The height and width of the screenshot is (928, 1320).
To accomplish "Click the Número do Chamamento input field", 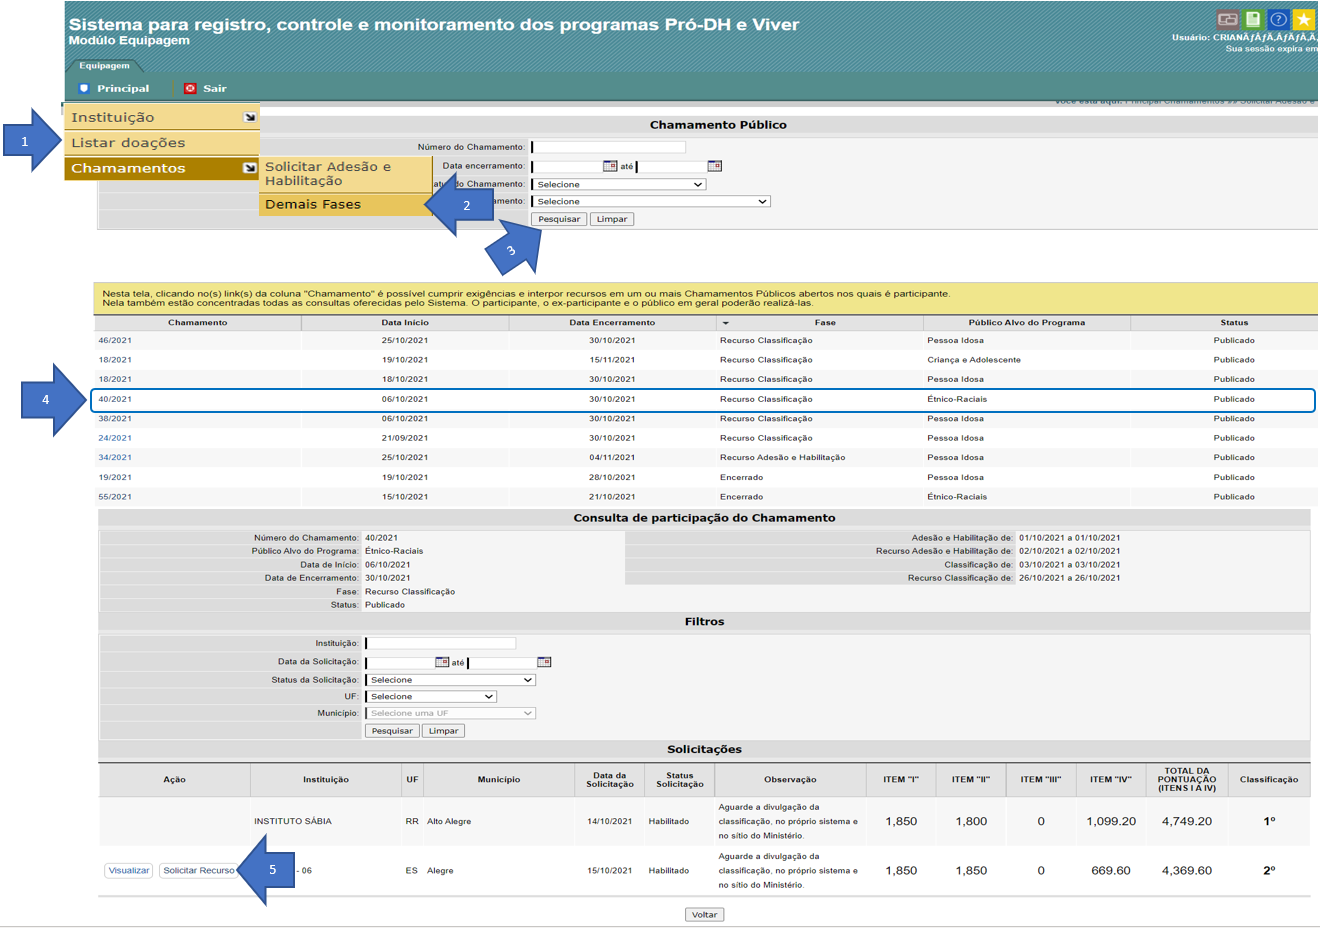I will click(608, 147).
